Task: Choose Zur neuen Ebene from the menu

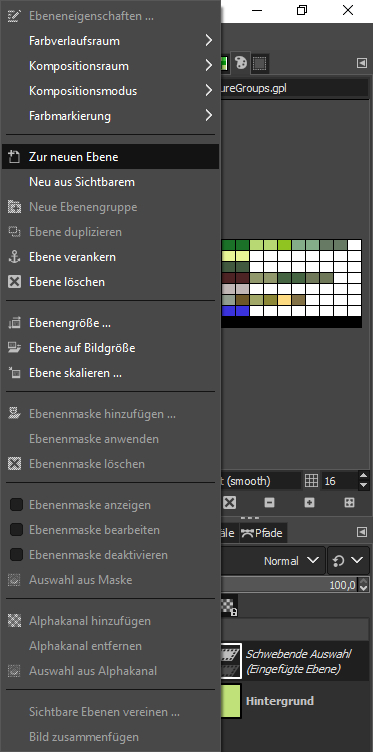Action: point(110,157)
